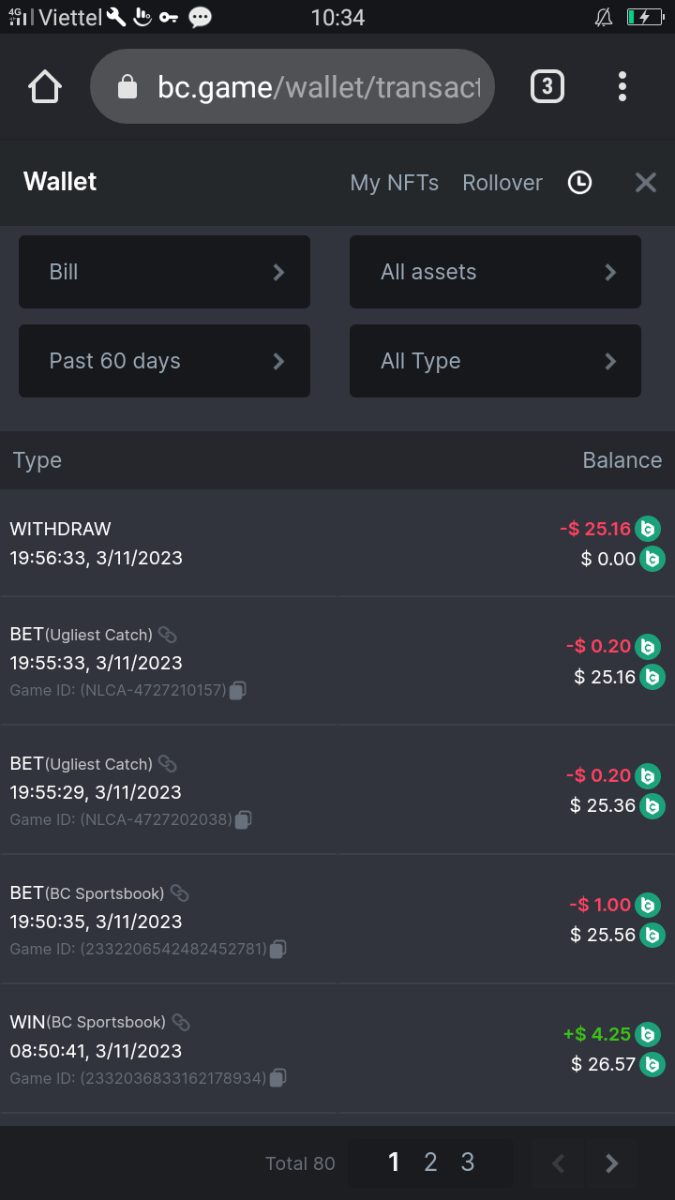Open the browser three-dot menu
Image resolution: width=675 pixels, height=1200 pixels.
tap(622, 87)
